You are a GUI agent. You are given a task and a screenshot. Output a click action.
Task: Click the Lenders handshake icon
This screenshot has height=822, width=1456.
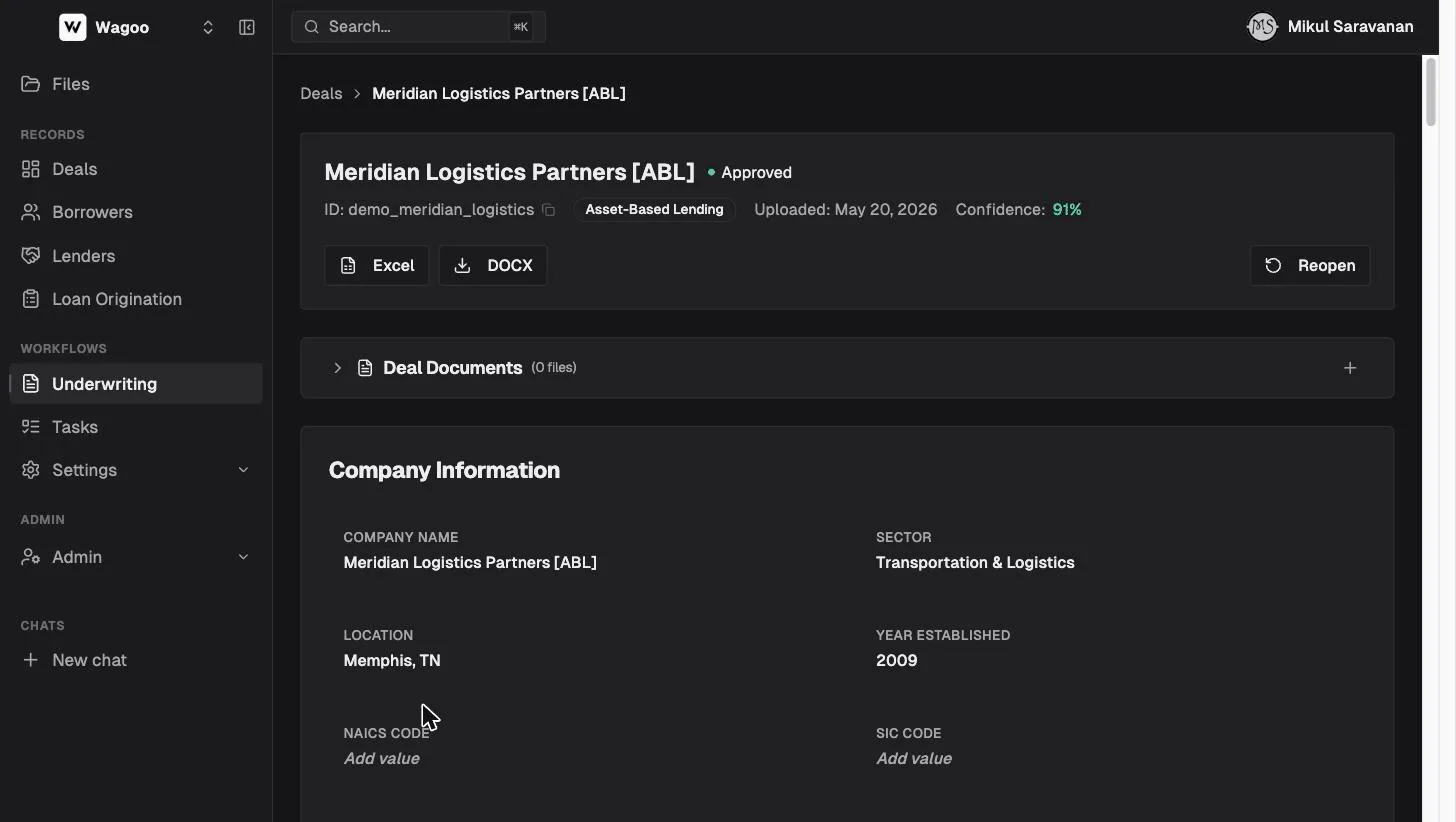click(31, 256)
